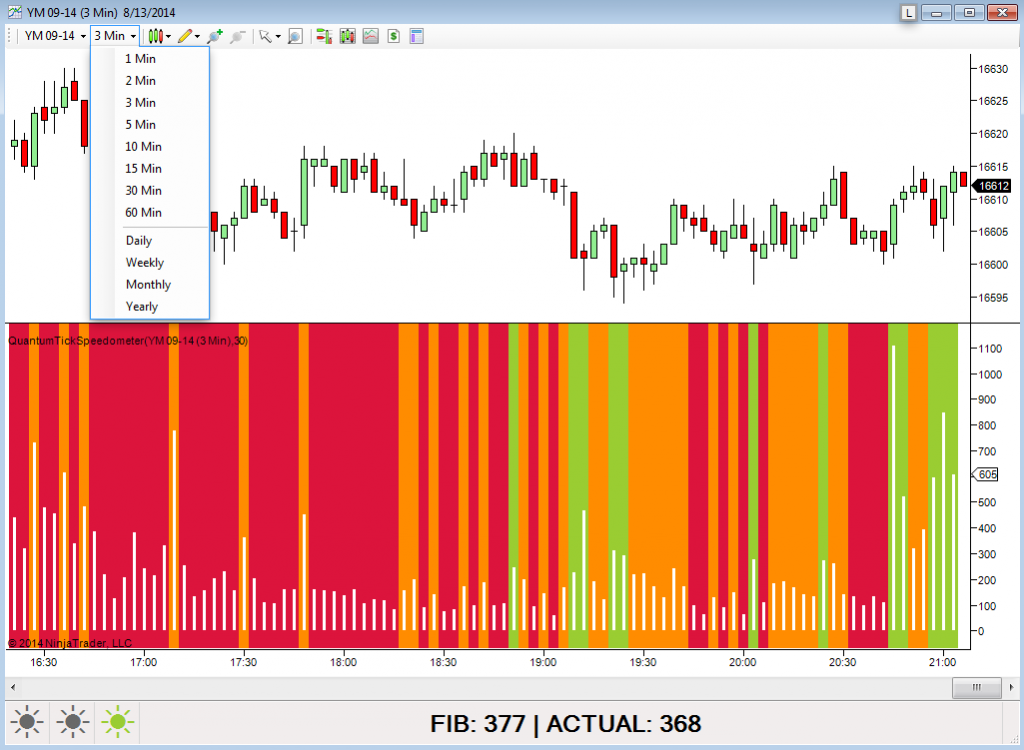Screen dimensions: 1024x750
Task: Open the candlestick bars panel icon
Action: tap(347, 36)
